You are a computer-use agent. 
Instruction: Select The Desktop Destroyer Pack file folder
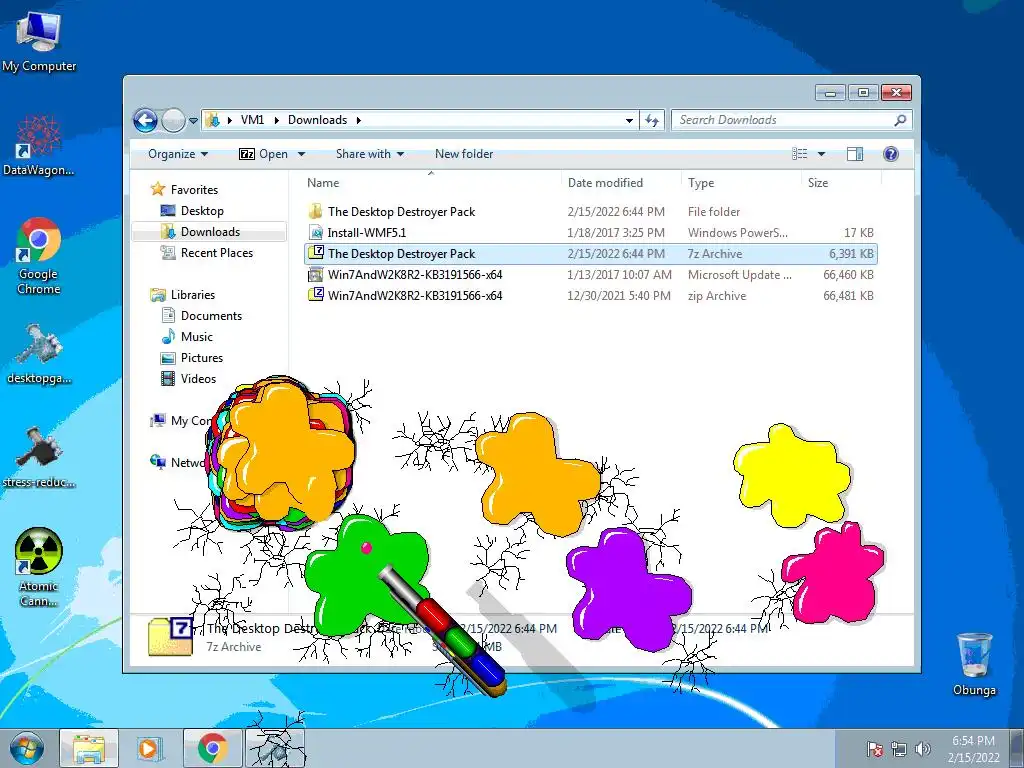pos(590,212)
